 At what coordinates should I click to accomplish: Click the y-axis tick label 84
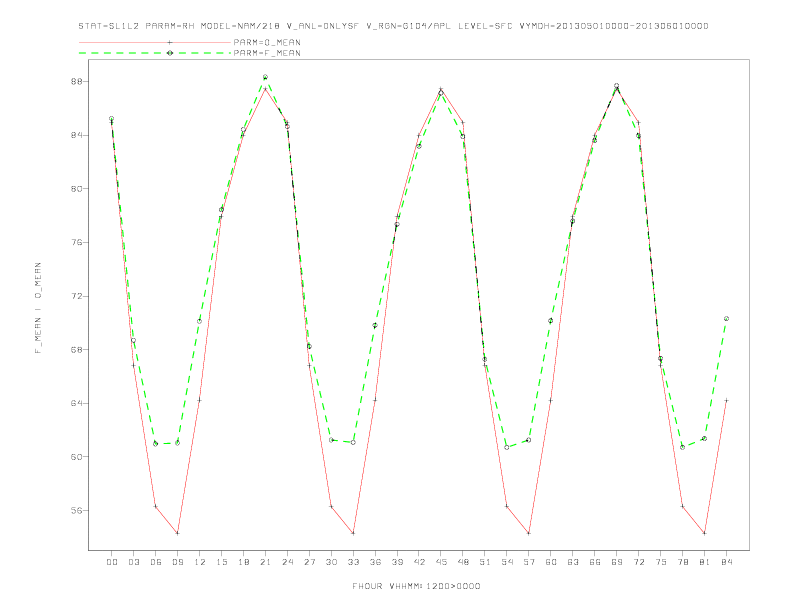76,135
